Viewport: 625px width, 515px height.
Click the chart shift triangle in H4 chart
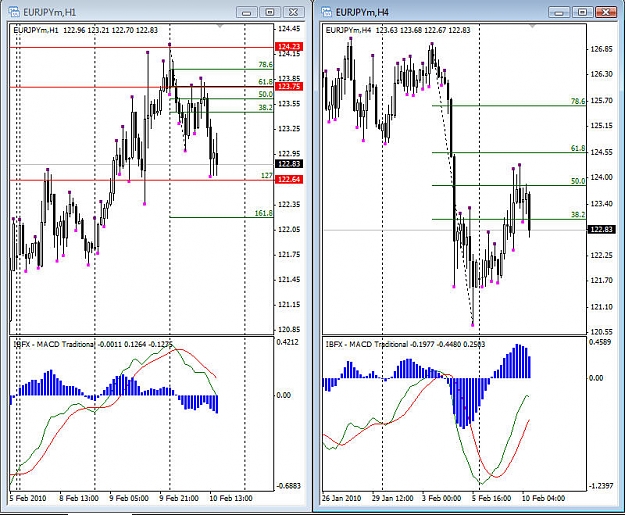tap(532, 26)
